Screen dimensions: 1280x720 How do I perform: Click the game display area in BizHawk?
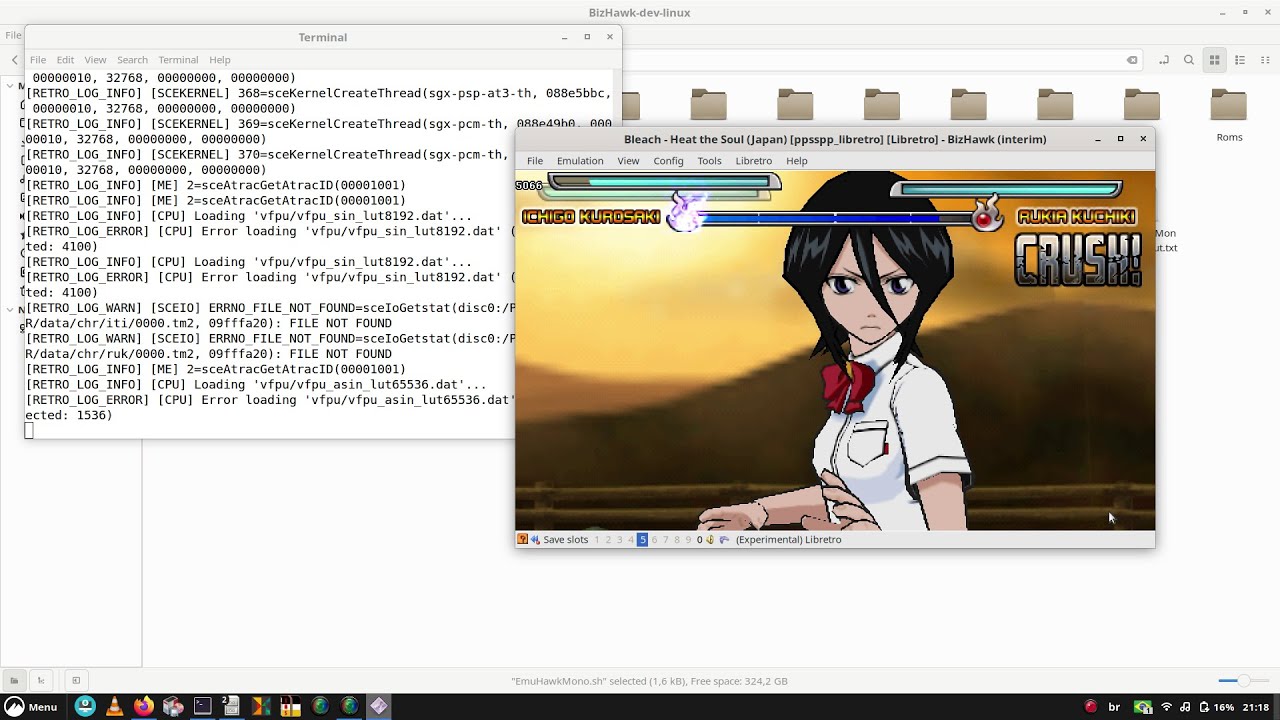(x=835, y=351)
